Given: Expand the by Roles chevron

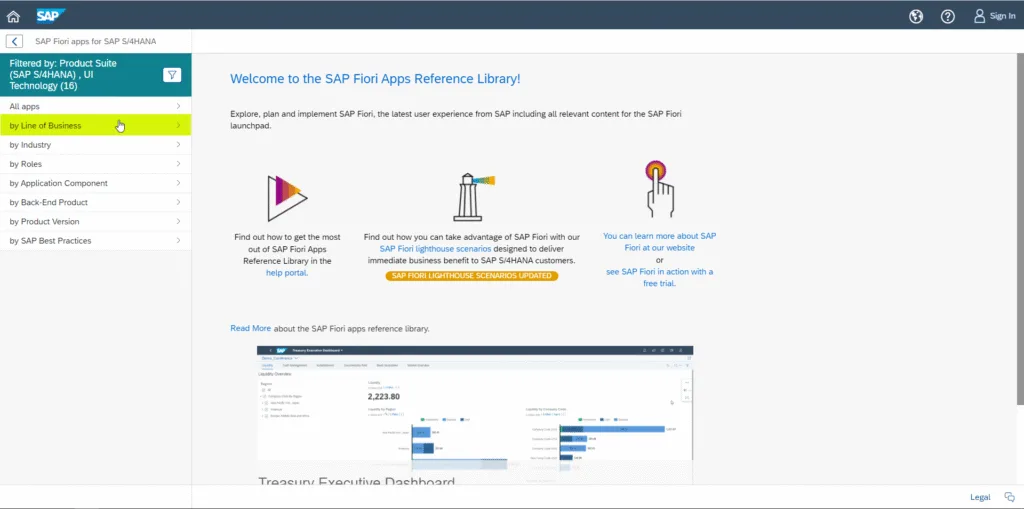Looking at the screenshot, I should [x=178, y=164].
